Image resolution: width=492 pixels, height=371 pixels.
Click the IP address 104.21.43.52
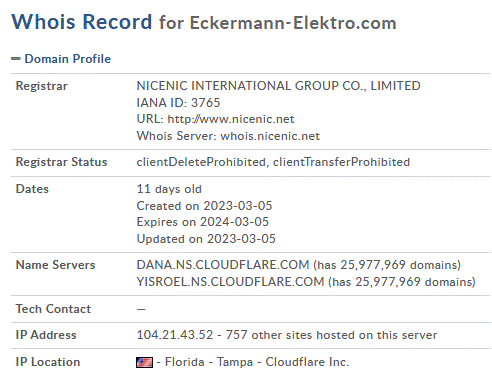coord(175,335)
